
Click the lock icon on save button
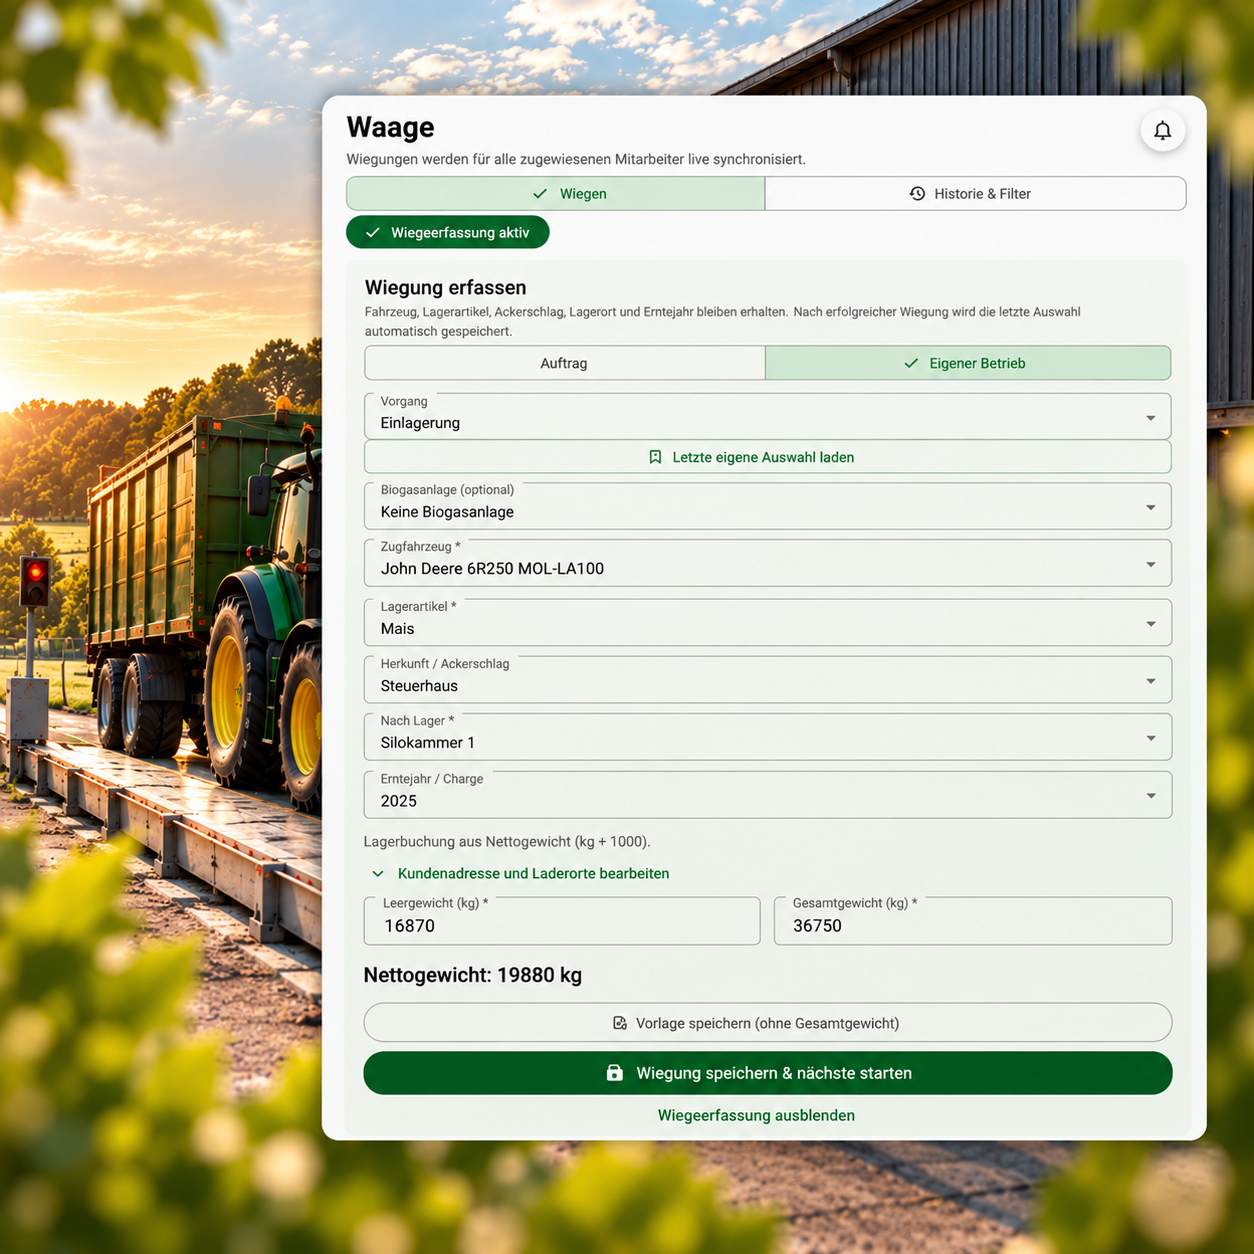pyautogui.click(x=615, y=1073)
